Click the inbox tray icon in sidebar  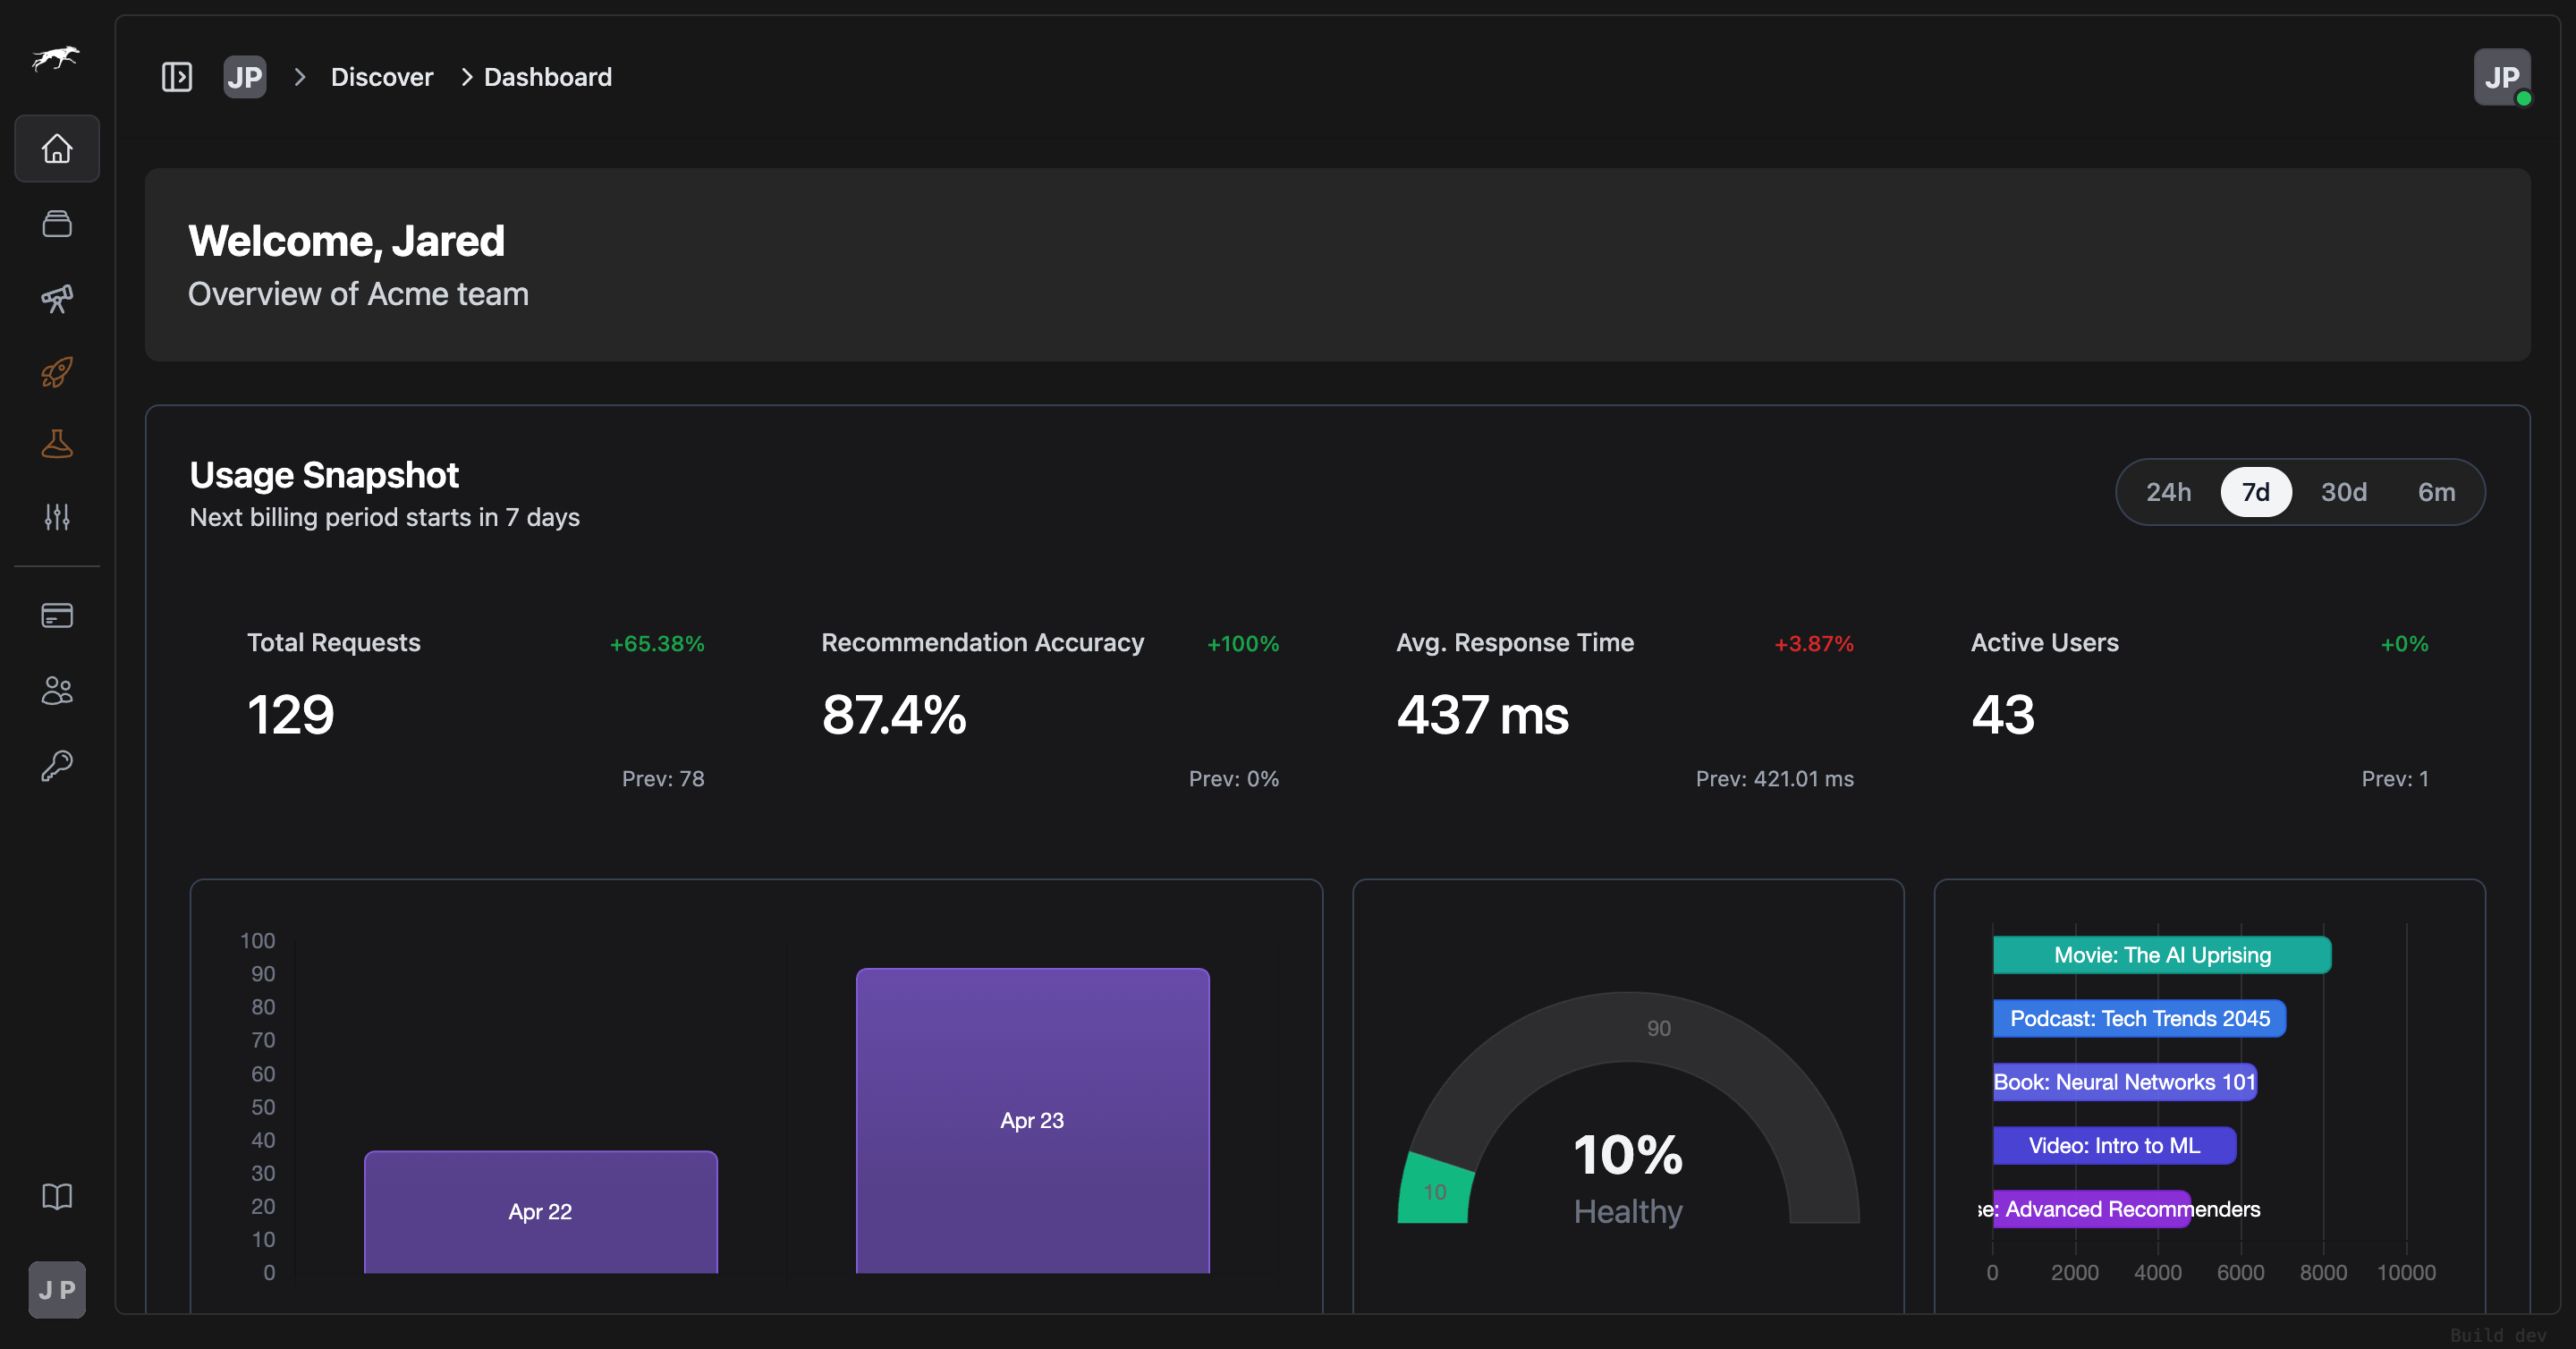point(56,223)
